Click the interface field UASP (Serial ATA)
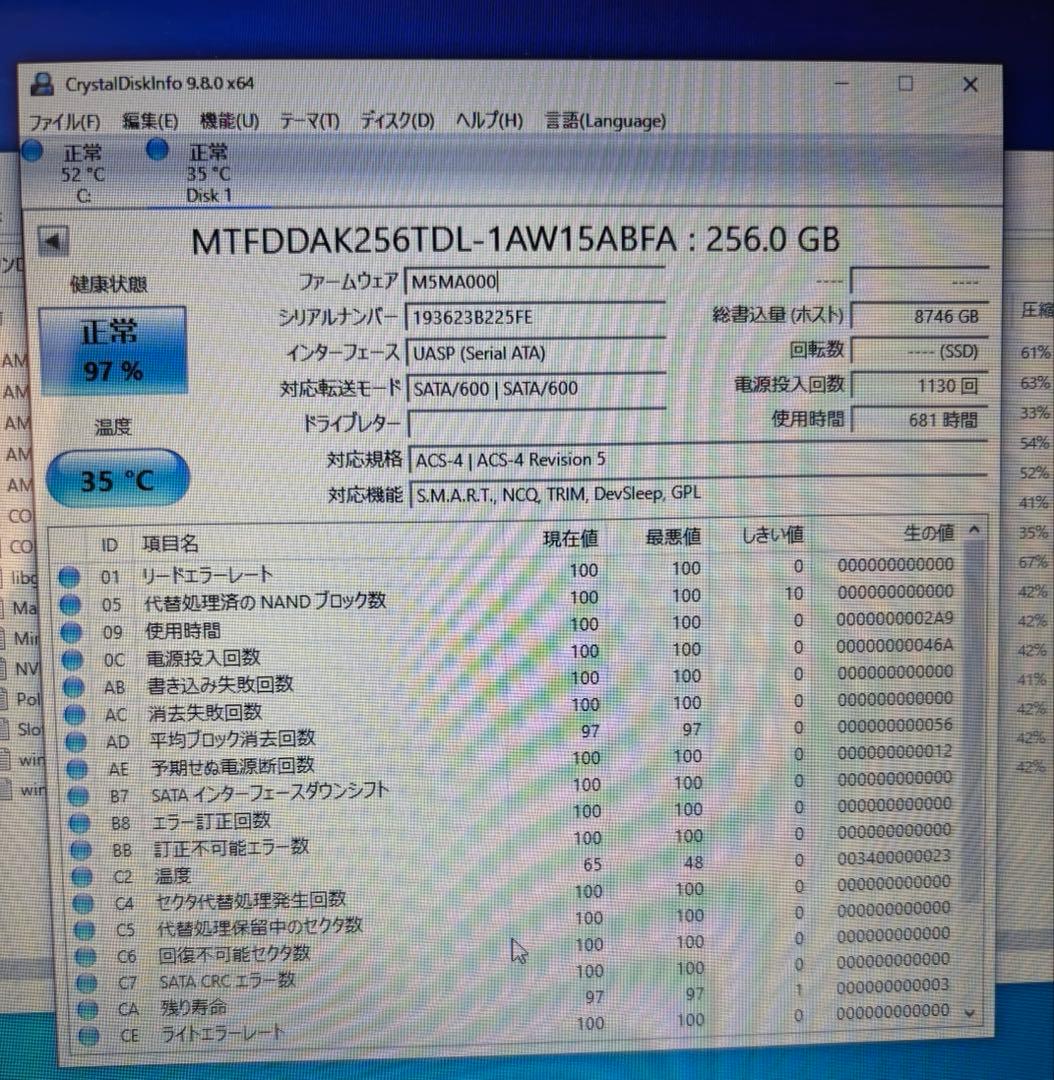 pos(535,353)
